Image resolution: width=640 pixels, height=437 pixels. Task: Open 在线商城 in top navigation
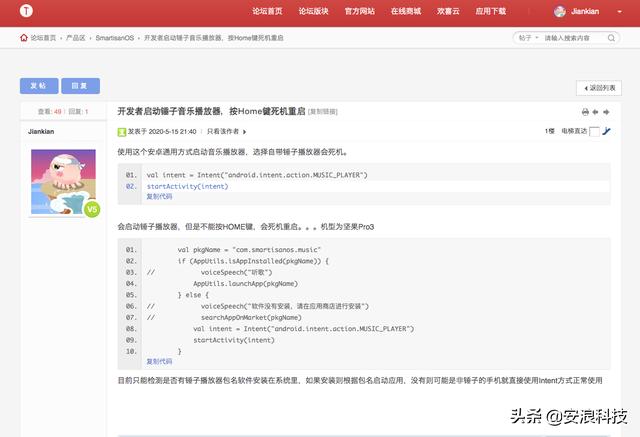coord(406,11)
